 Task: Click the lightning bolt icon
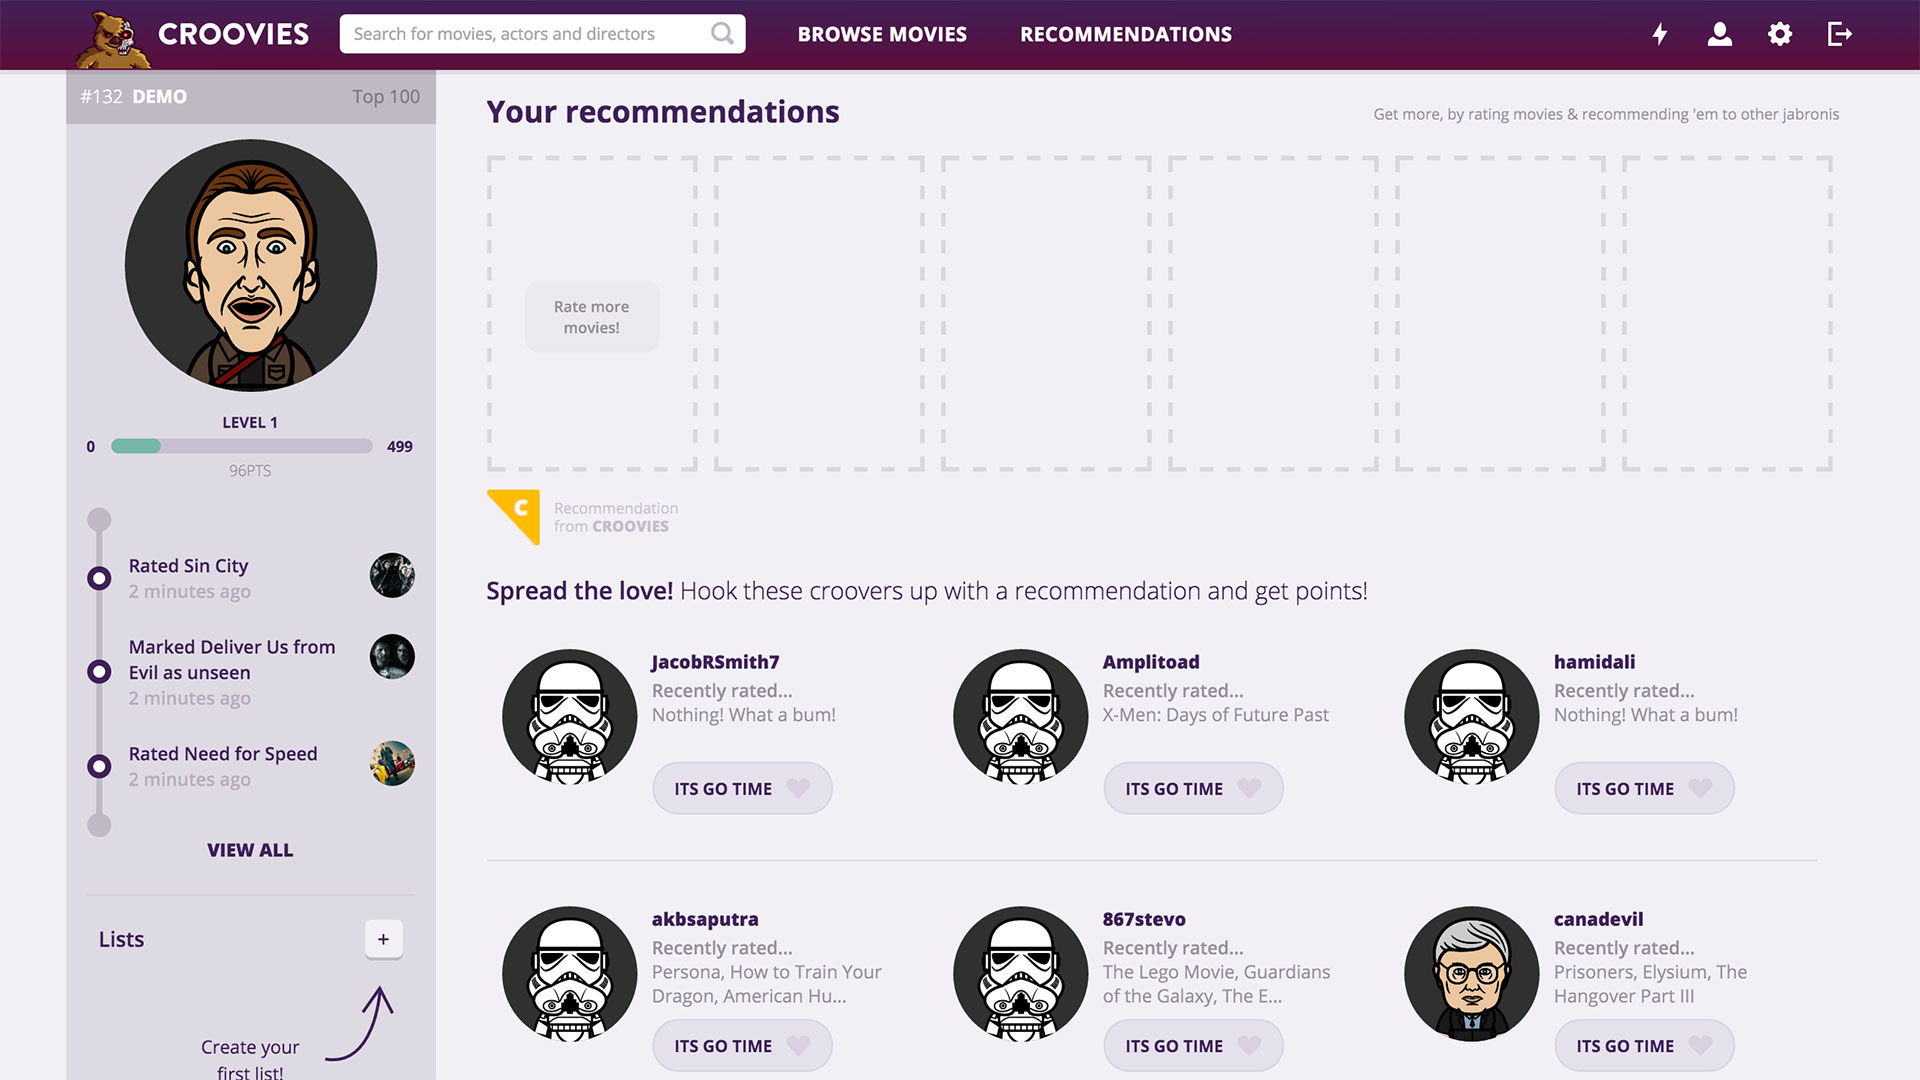tap(1659, 33)
